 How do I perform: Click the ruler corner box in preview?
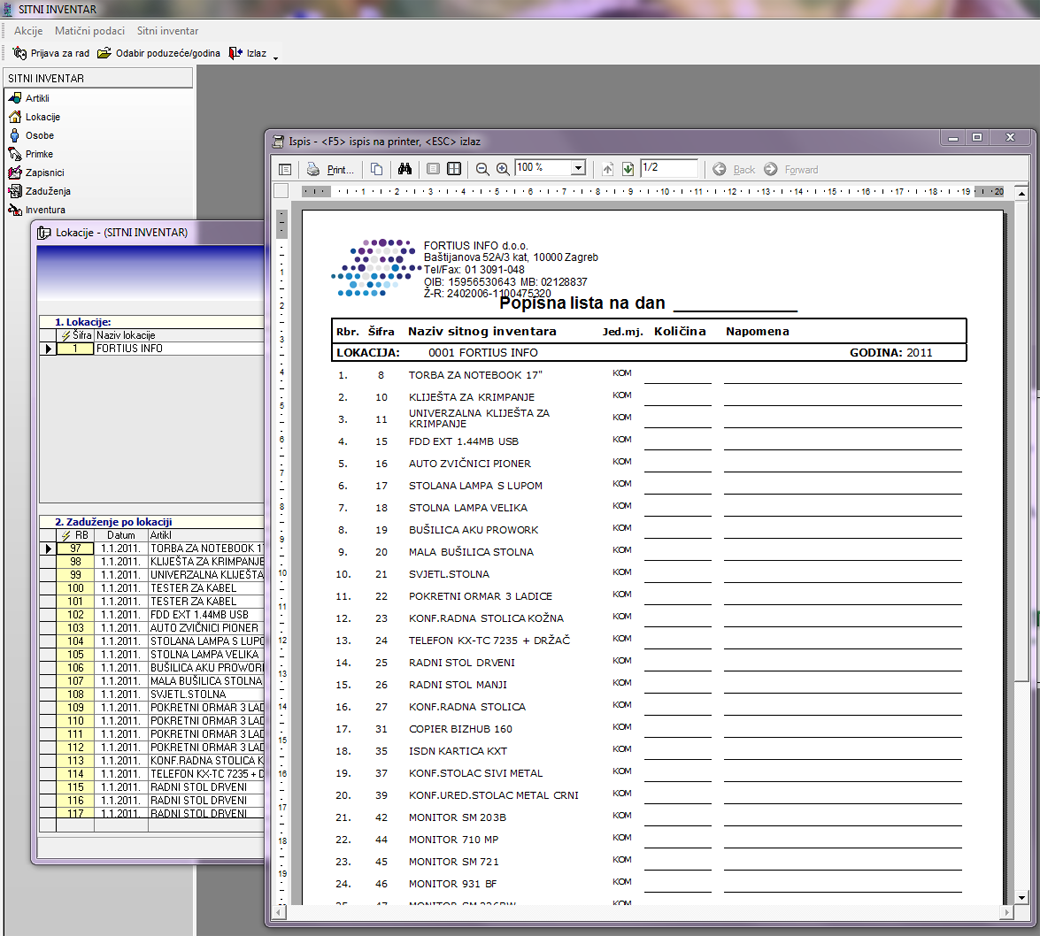(x=281, y=191)
